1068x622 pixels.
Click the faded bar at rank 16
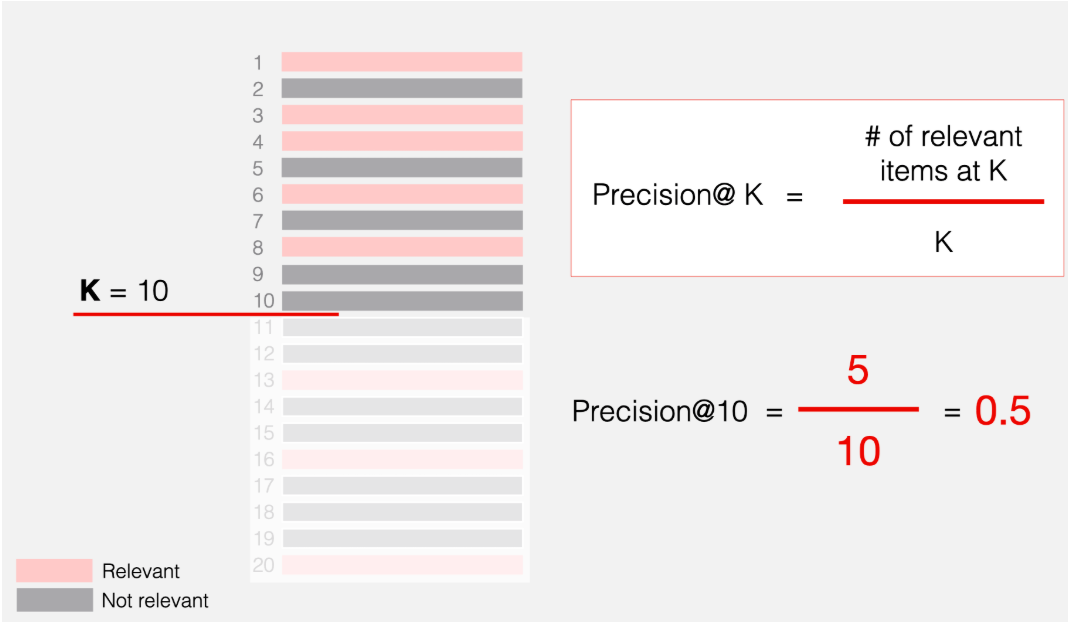point(401,459)
